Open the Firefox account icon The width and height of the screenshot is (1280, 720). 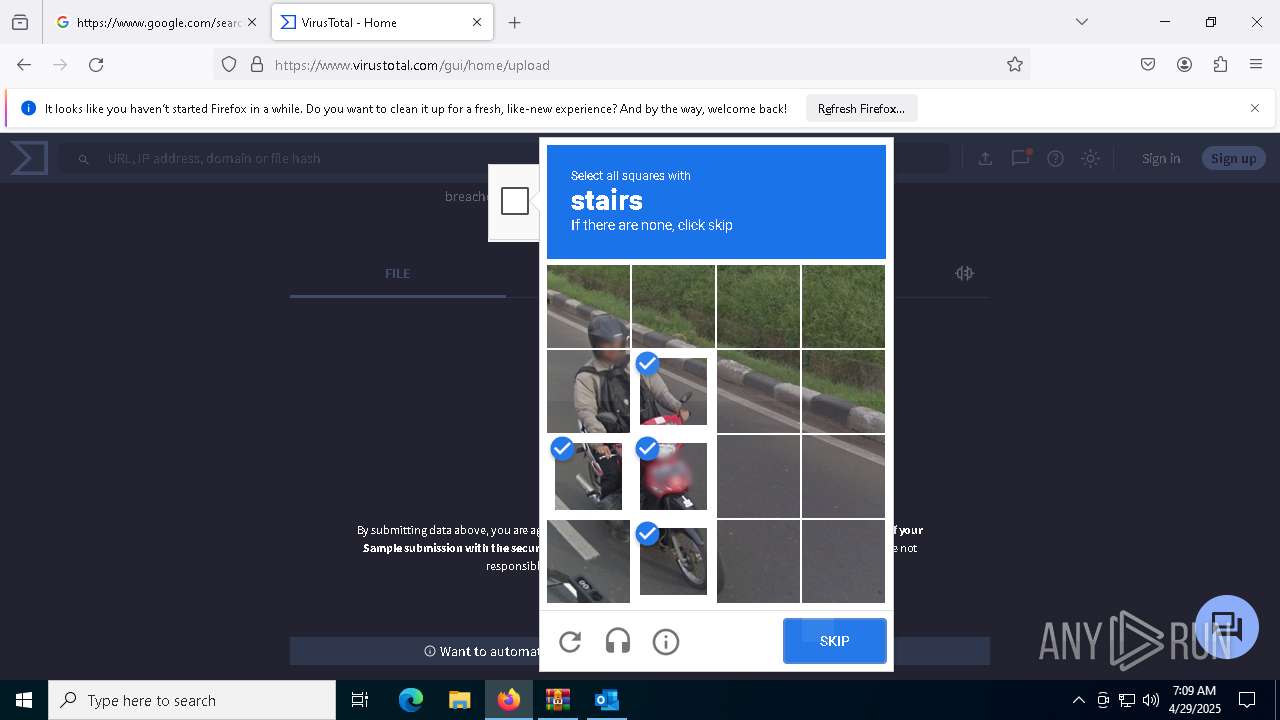point(1184,64)
